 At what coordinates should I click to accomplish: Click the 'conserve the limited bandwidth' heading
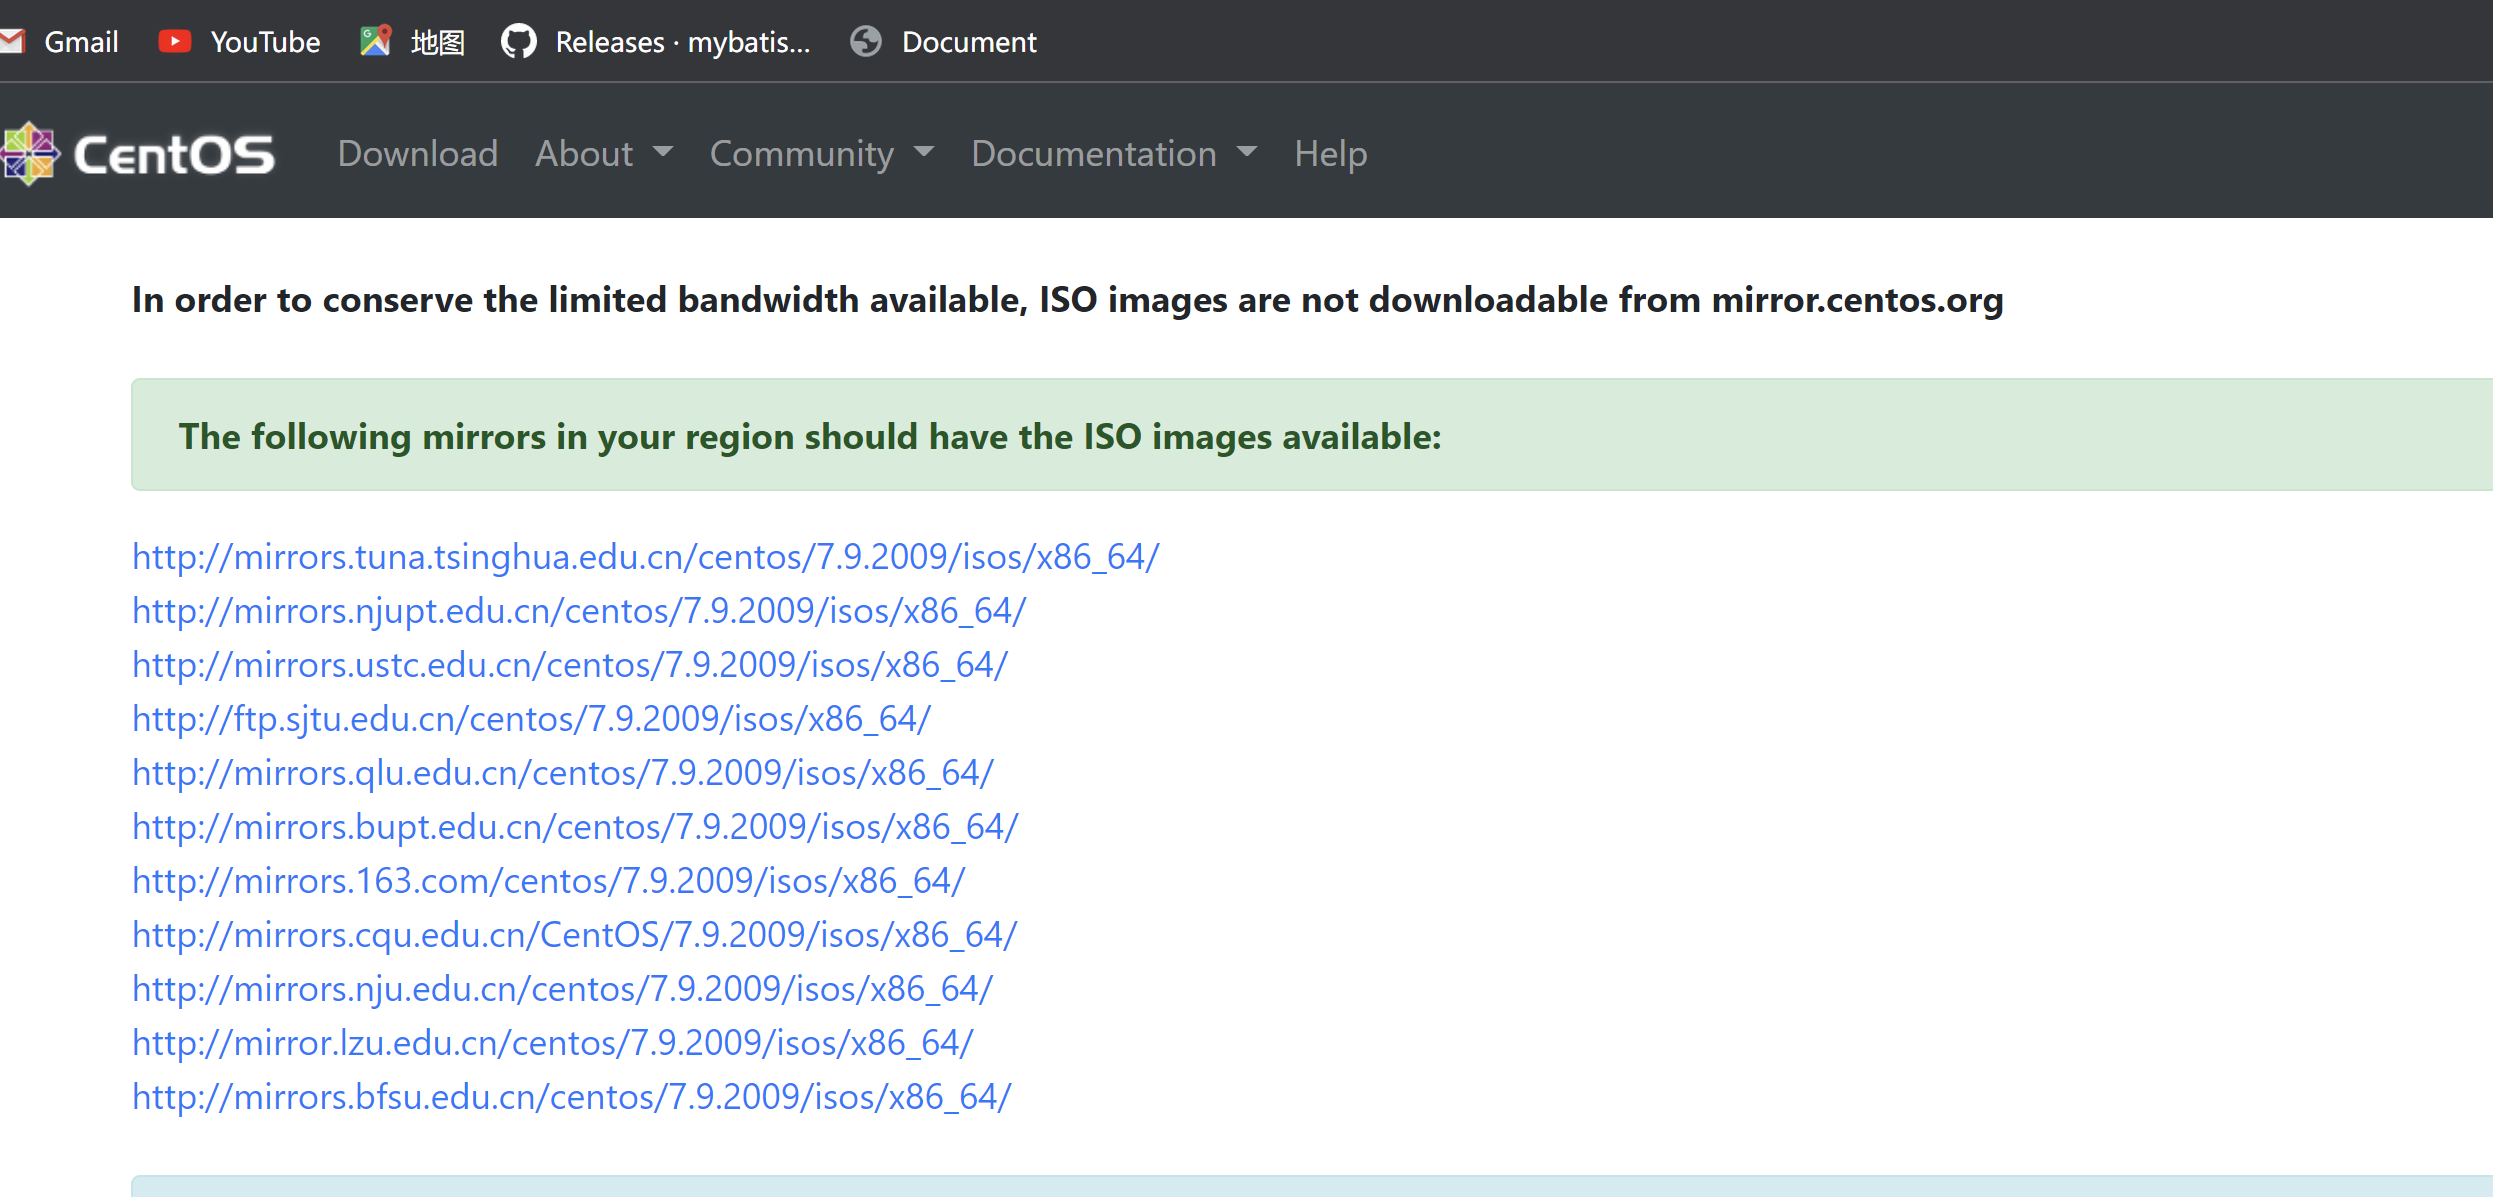[x=1067, y=300]
